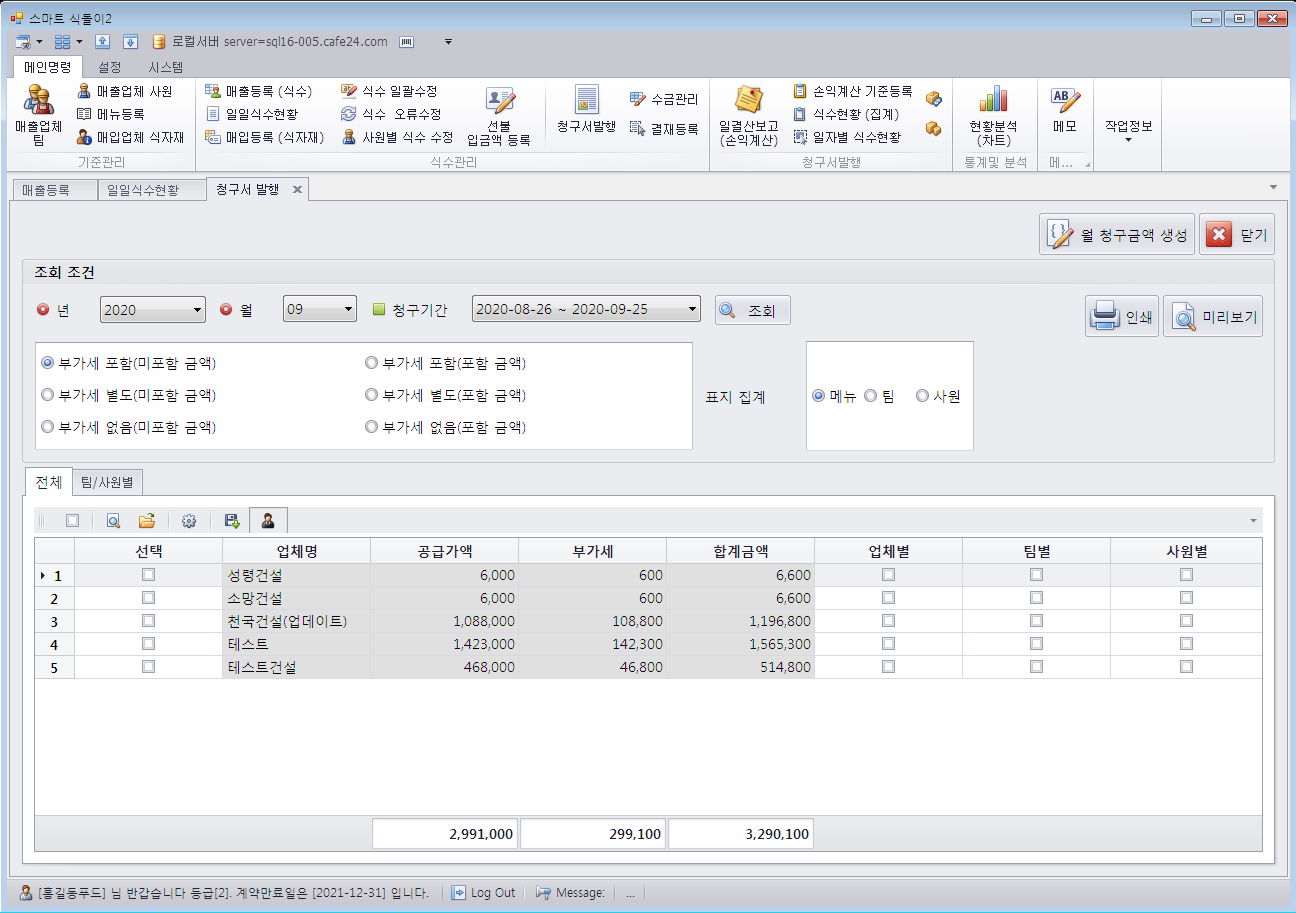Screen dimensions: 1296x913
Task: Click grid toolbar settings gear icon
Action: tap(189, 521)
